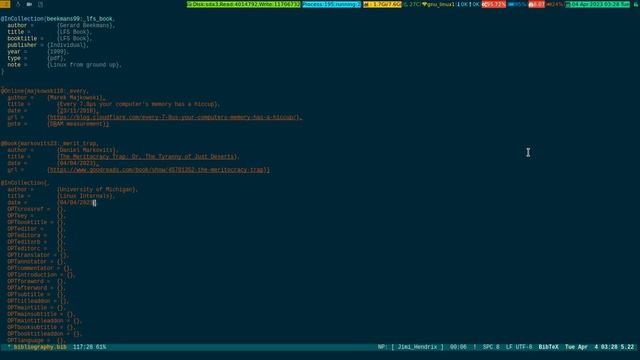Click the note 'Linux from ground up' value
This screenshot has width=640, height=360.
[84, 64]
